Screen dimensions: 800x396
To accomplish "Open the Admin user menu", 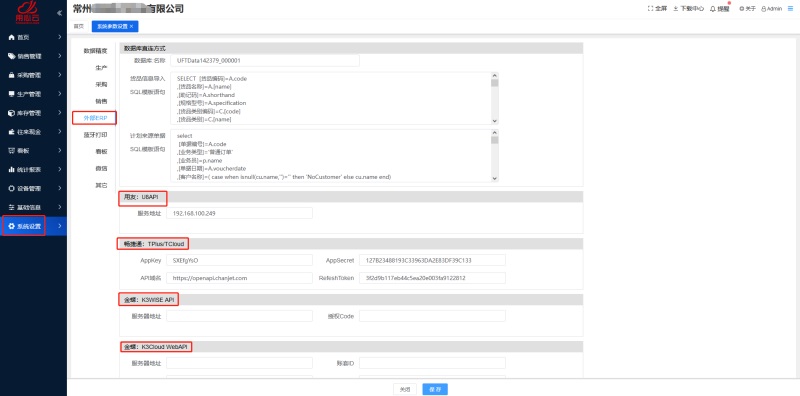I will 771,9.
